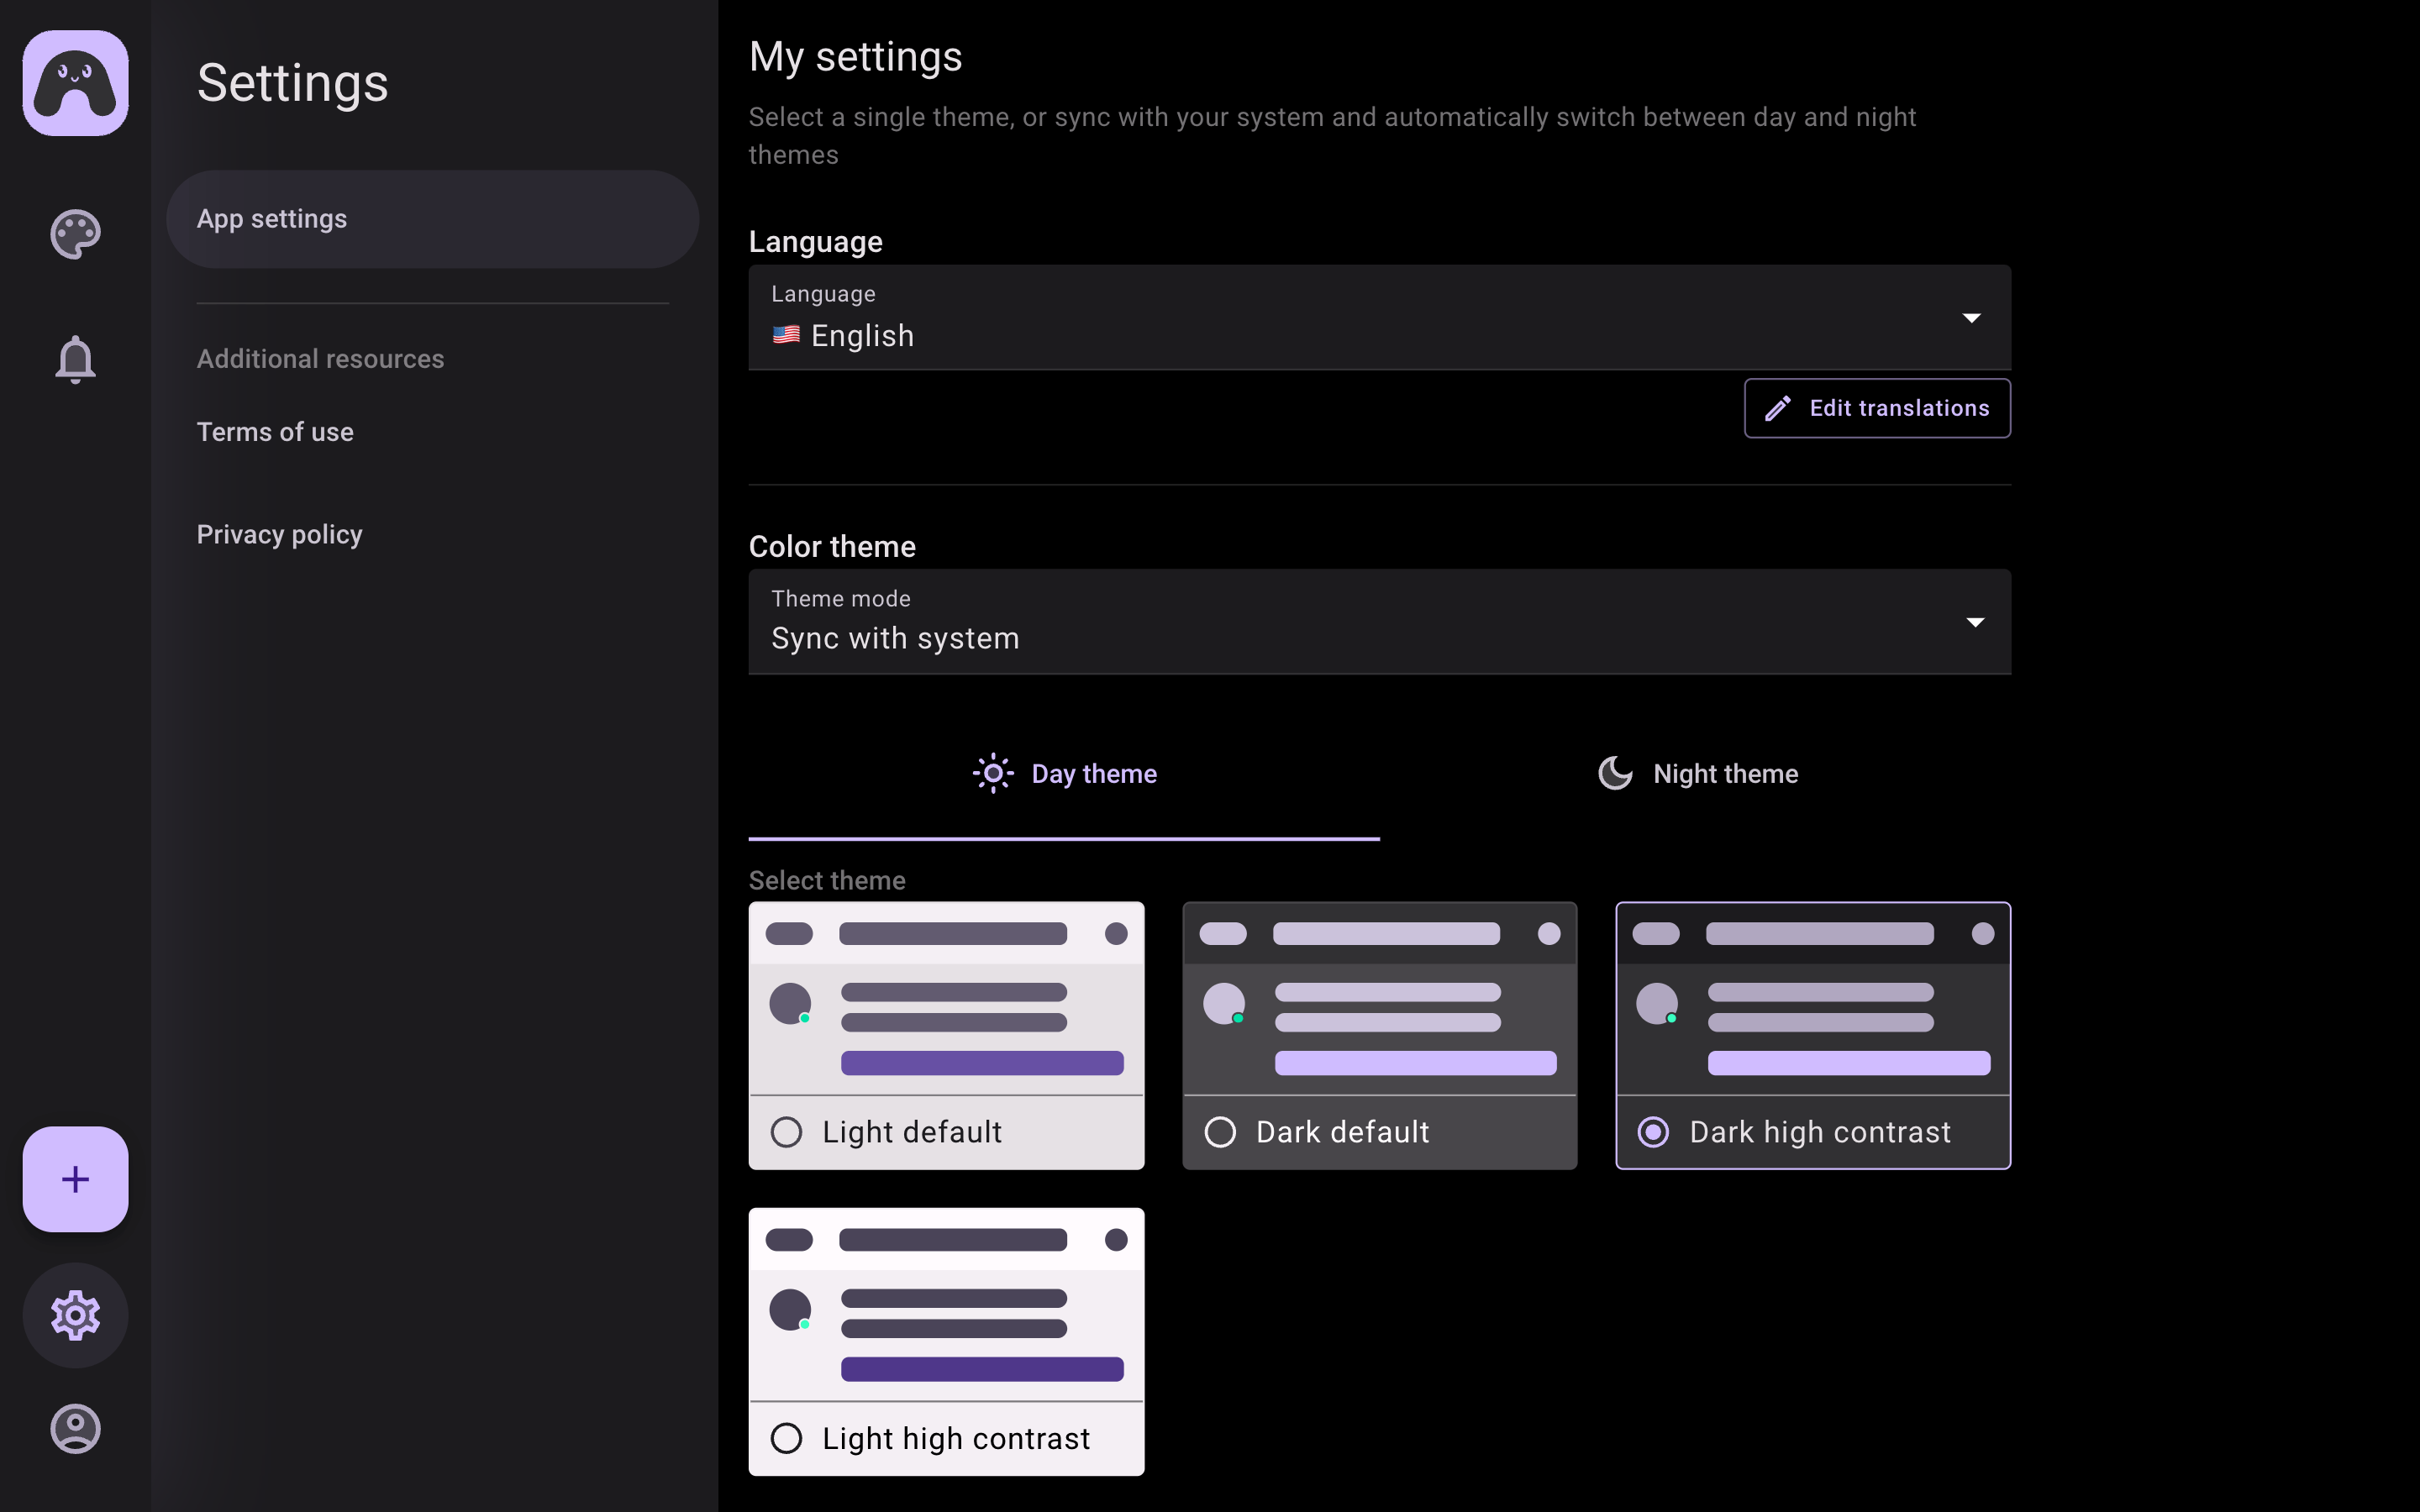Open the Sync with system combo box
The image size is (2420, 1512).
point(1379,622)
